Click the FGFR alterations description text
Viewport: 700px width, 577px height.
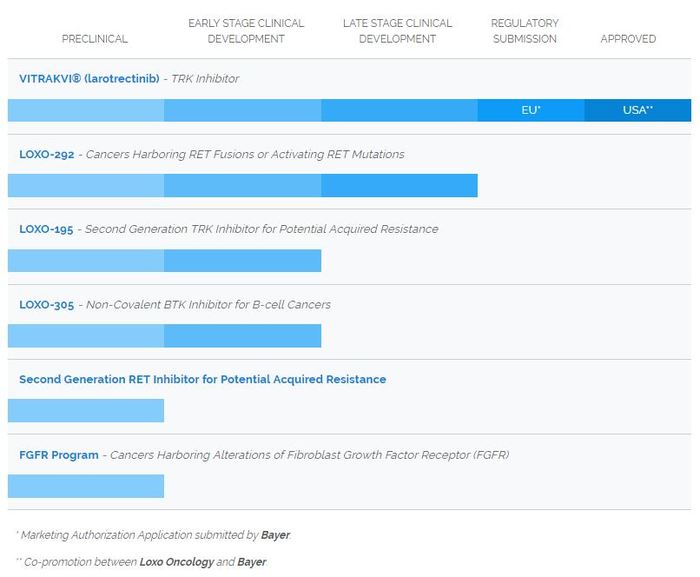[309, 455]
